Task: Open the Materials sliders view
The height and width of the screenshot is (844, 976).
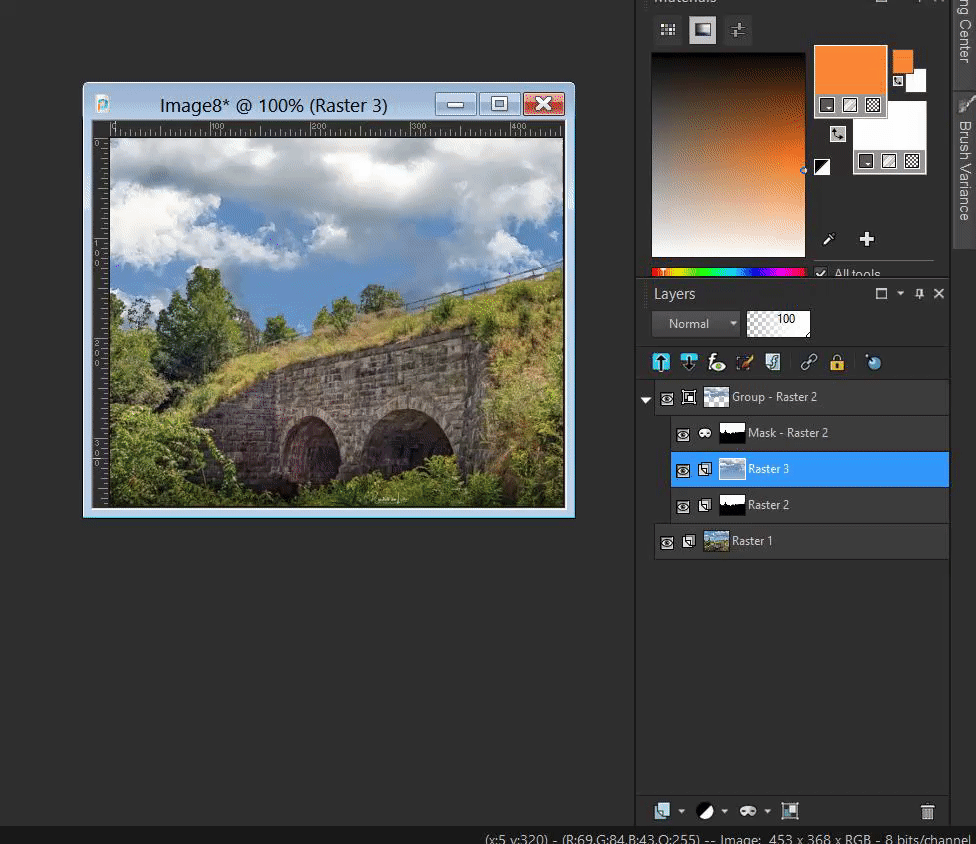Action: 738,30
